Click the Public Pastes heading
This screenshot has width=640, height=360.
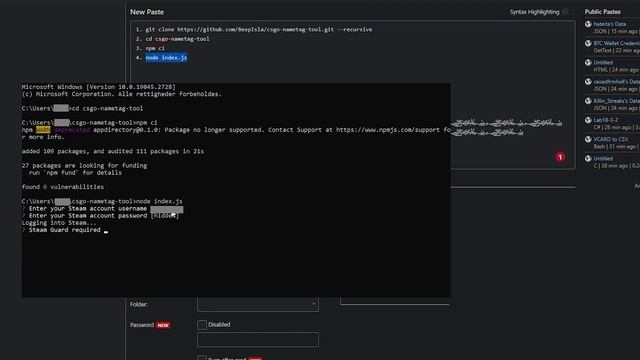point(602,12)
